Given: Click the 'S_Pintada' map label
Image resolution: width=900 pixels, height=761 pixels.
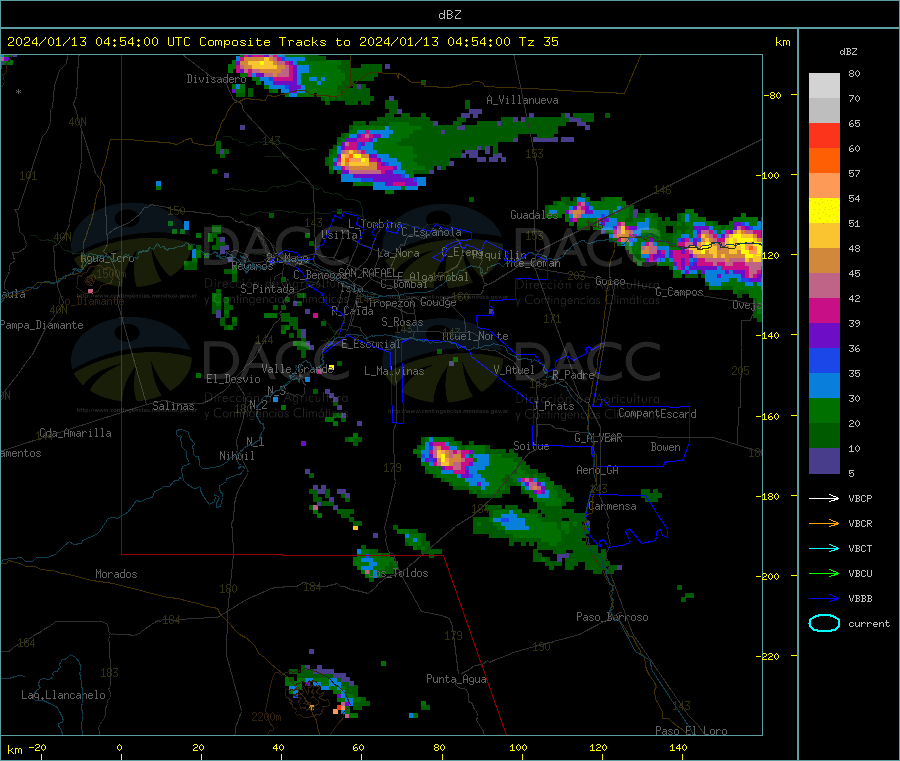Looking at the screenshot, I should (x=267, y=289).
